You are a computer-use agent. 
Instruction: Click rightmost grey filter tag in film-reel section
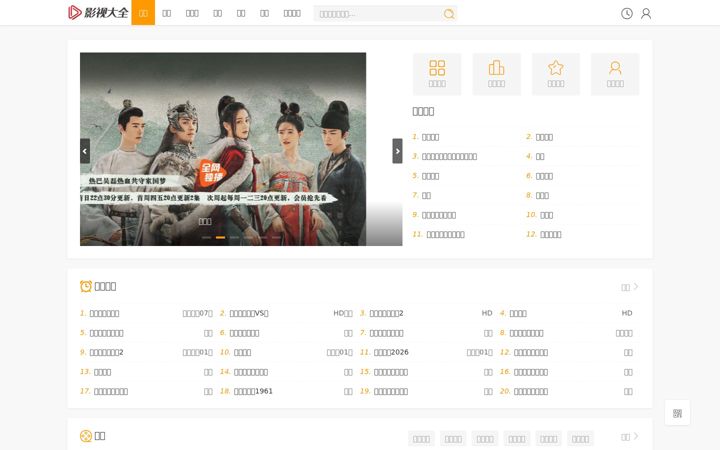click(580, 439)
